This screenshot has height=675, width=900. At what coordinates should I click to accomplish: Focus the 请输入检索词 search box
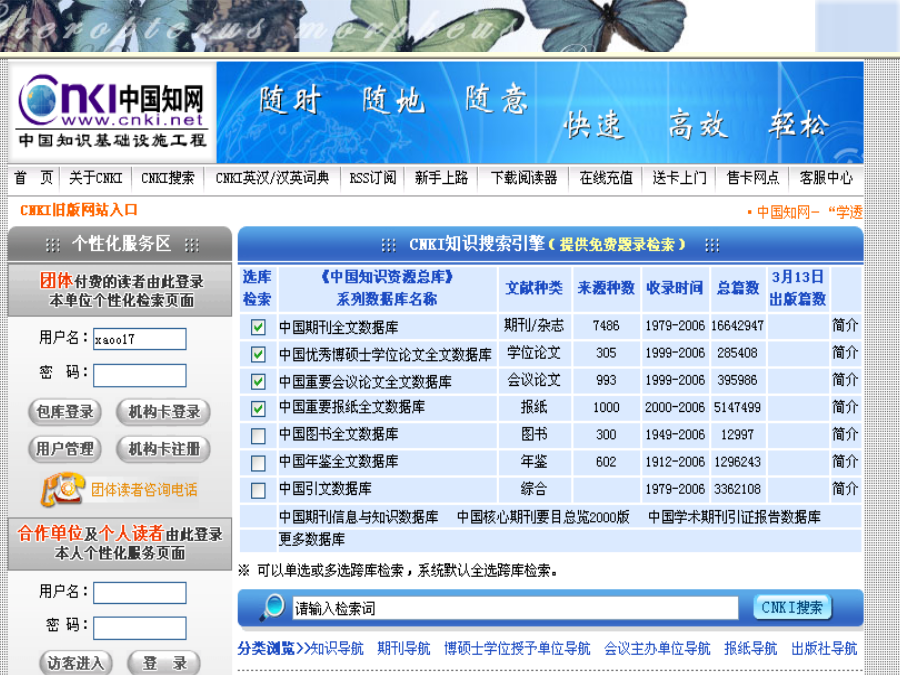click(x=515, y=608)
